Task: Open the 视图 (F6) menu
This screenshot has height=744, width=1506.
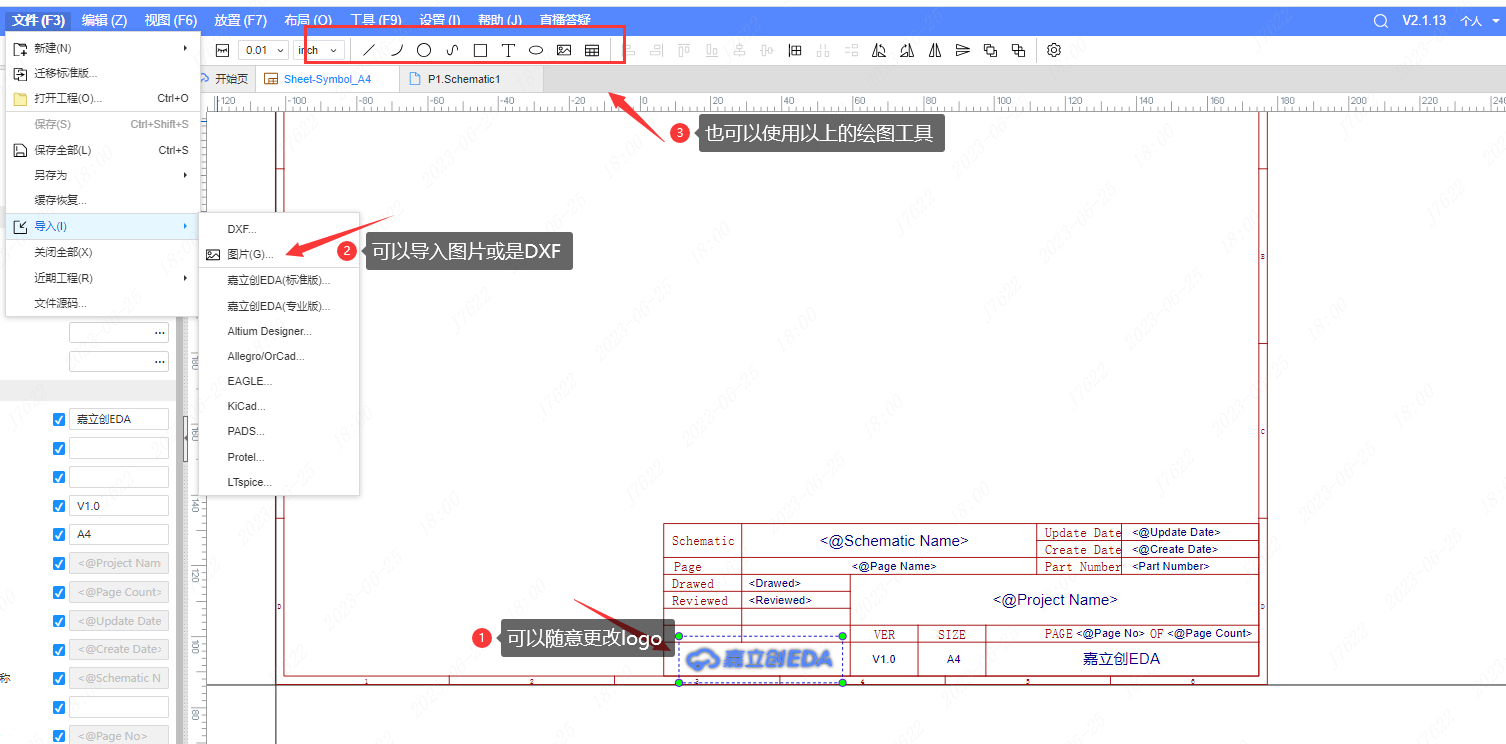Action: click(x=170, y=20)
